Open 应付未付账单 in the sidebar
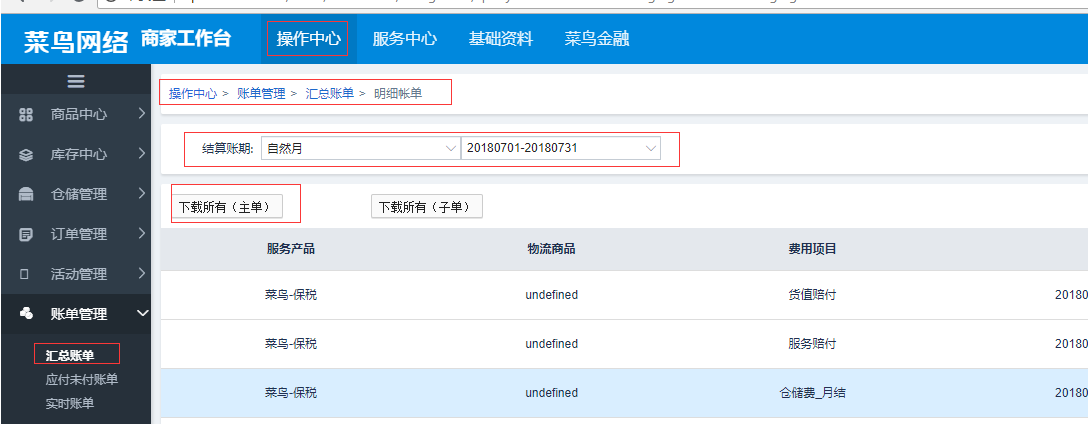The width and height of the screenshot is (1088, 424). coord(81,379)
